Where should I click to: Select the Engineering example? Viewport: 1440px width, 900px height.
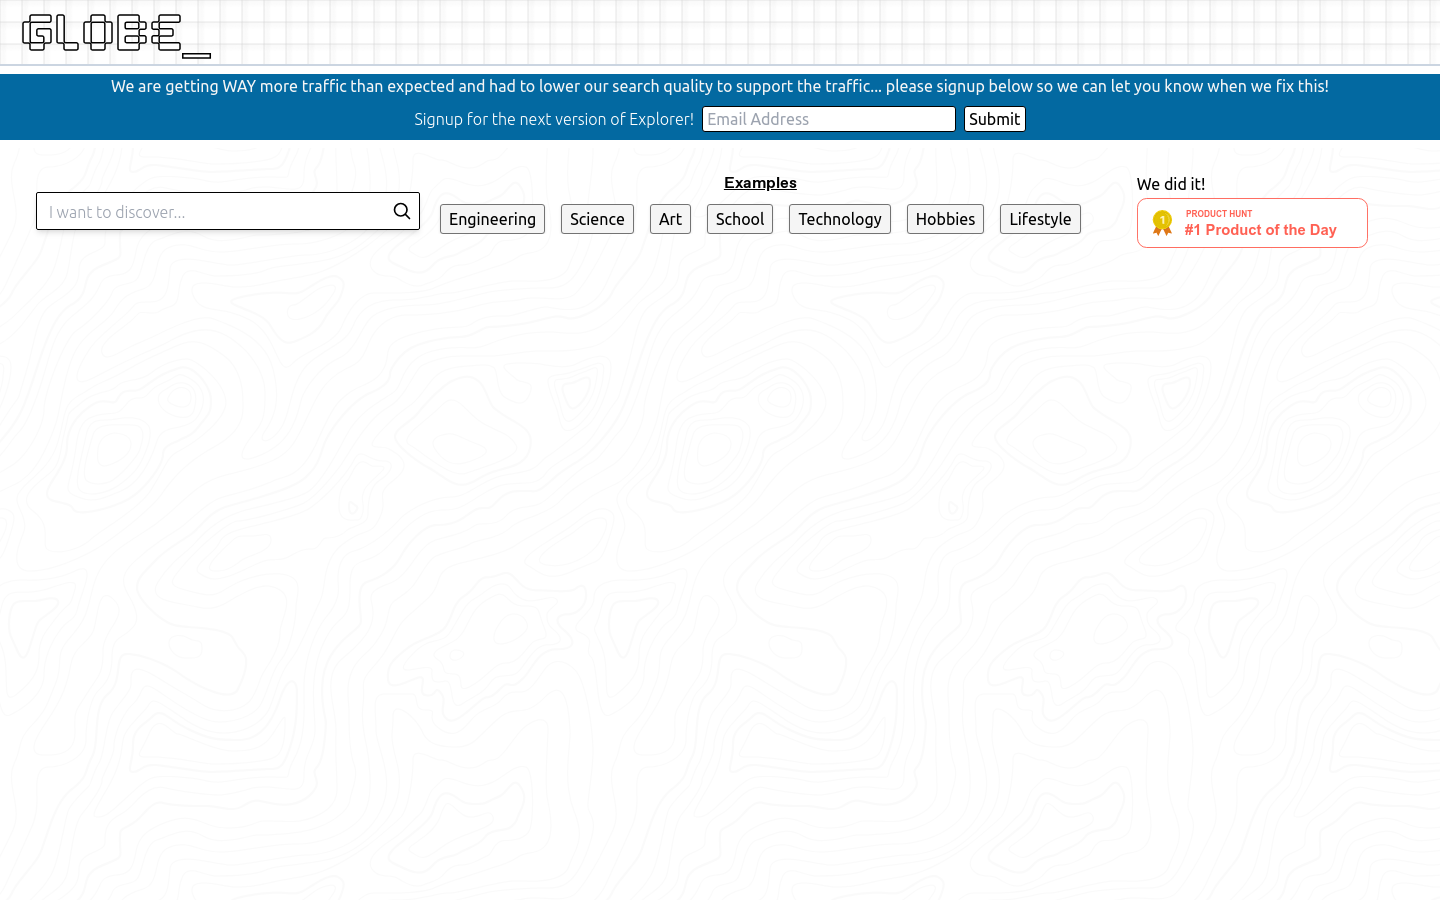tap(492, 219)
